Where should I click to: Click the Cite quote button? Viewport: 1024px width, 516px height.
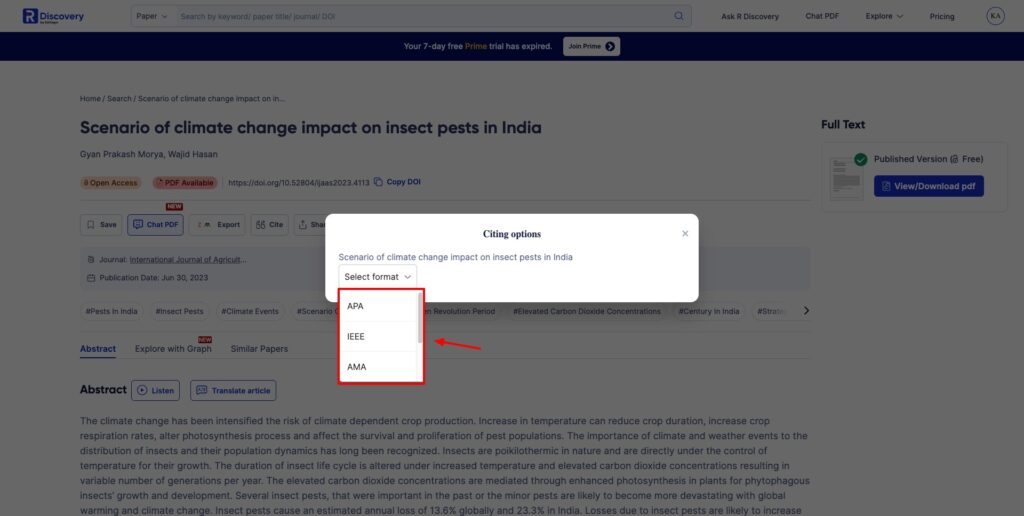click(269, 225)
